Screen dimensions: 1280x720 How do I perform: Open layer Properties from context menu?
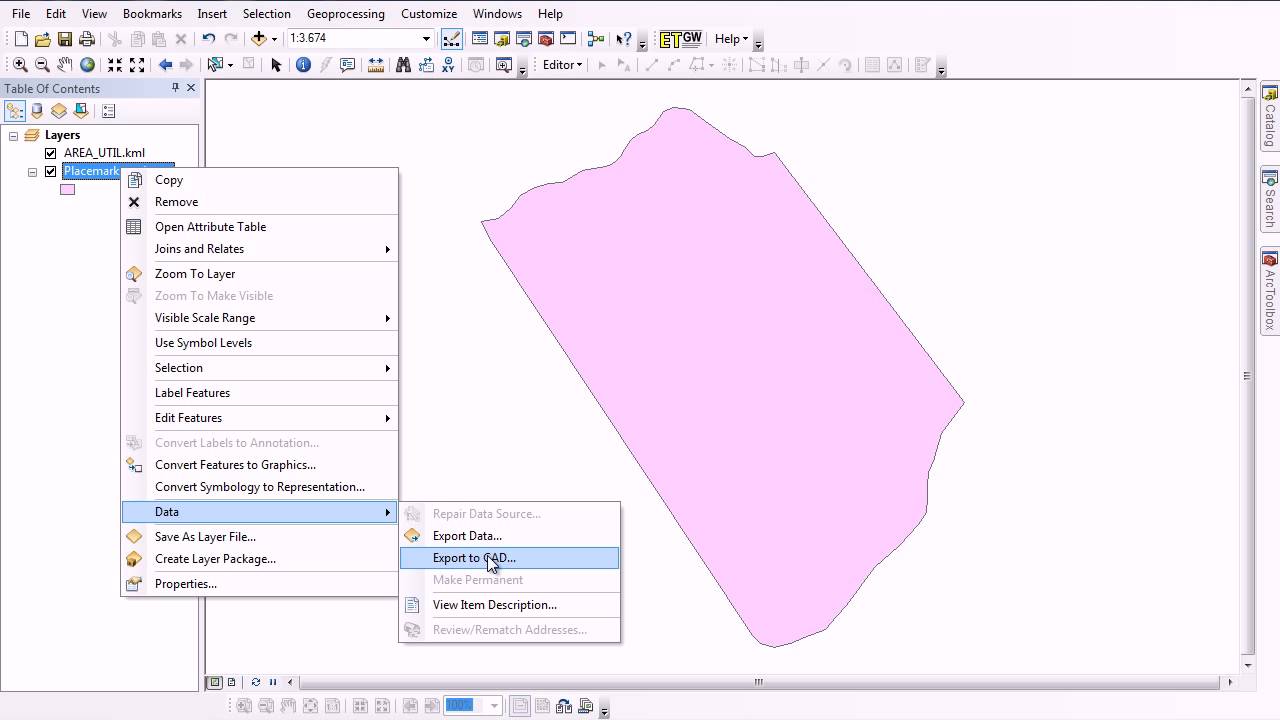[x=260, y=584]
